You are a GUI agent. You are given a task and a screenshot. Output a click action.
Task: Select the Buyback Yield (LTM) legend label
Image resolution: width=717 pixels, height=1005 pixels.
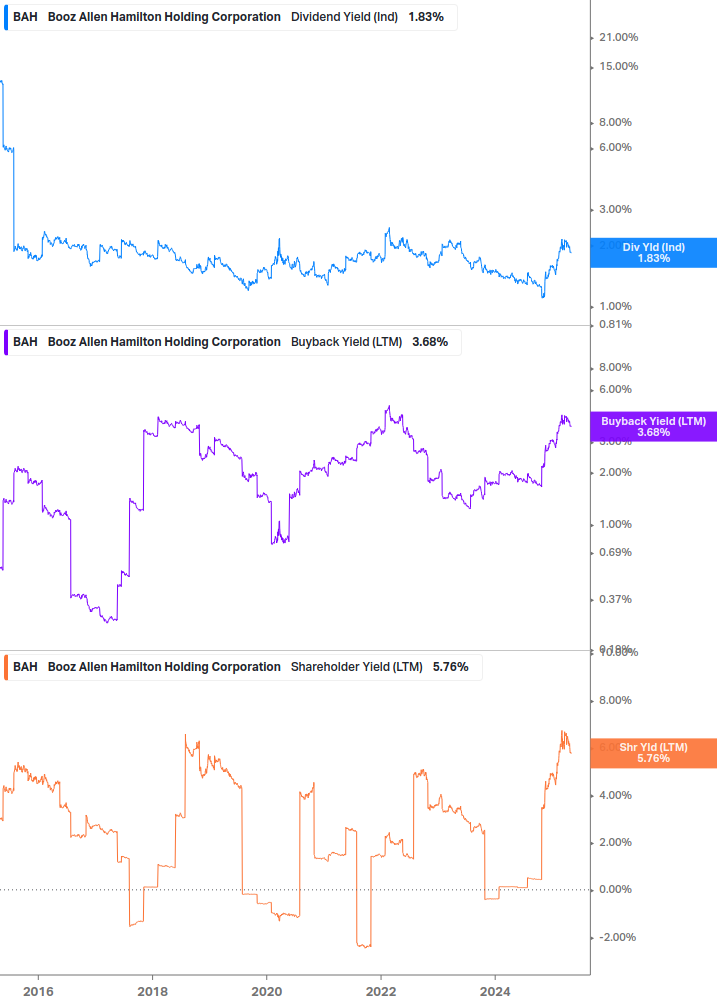(346, 342)
